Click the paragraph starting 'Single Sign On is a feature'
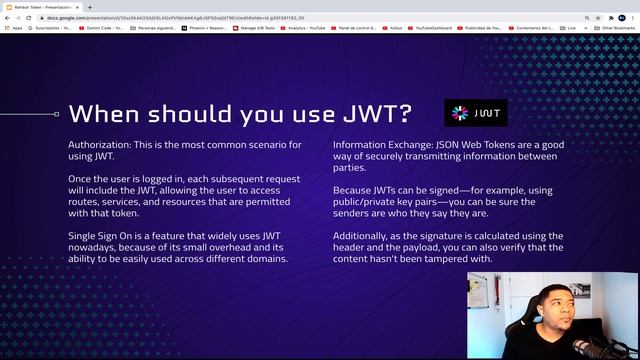640x360 pixels. [x=178, y=247]
